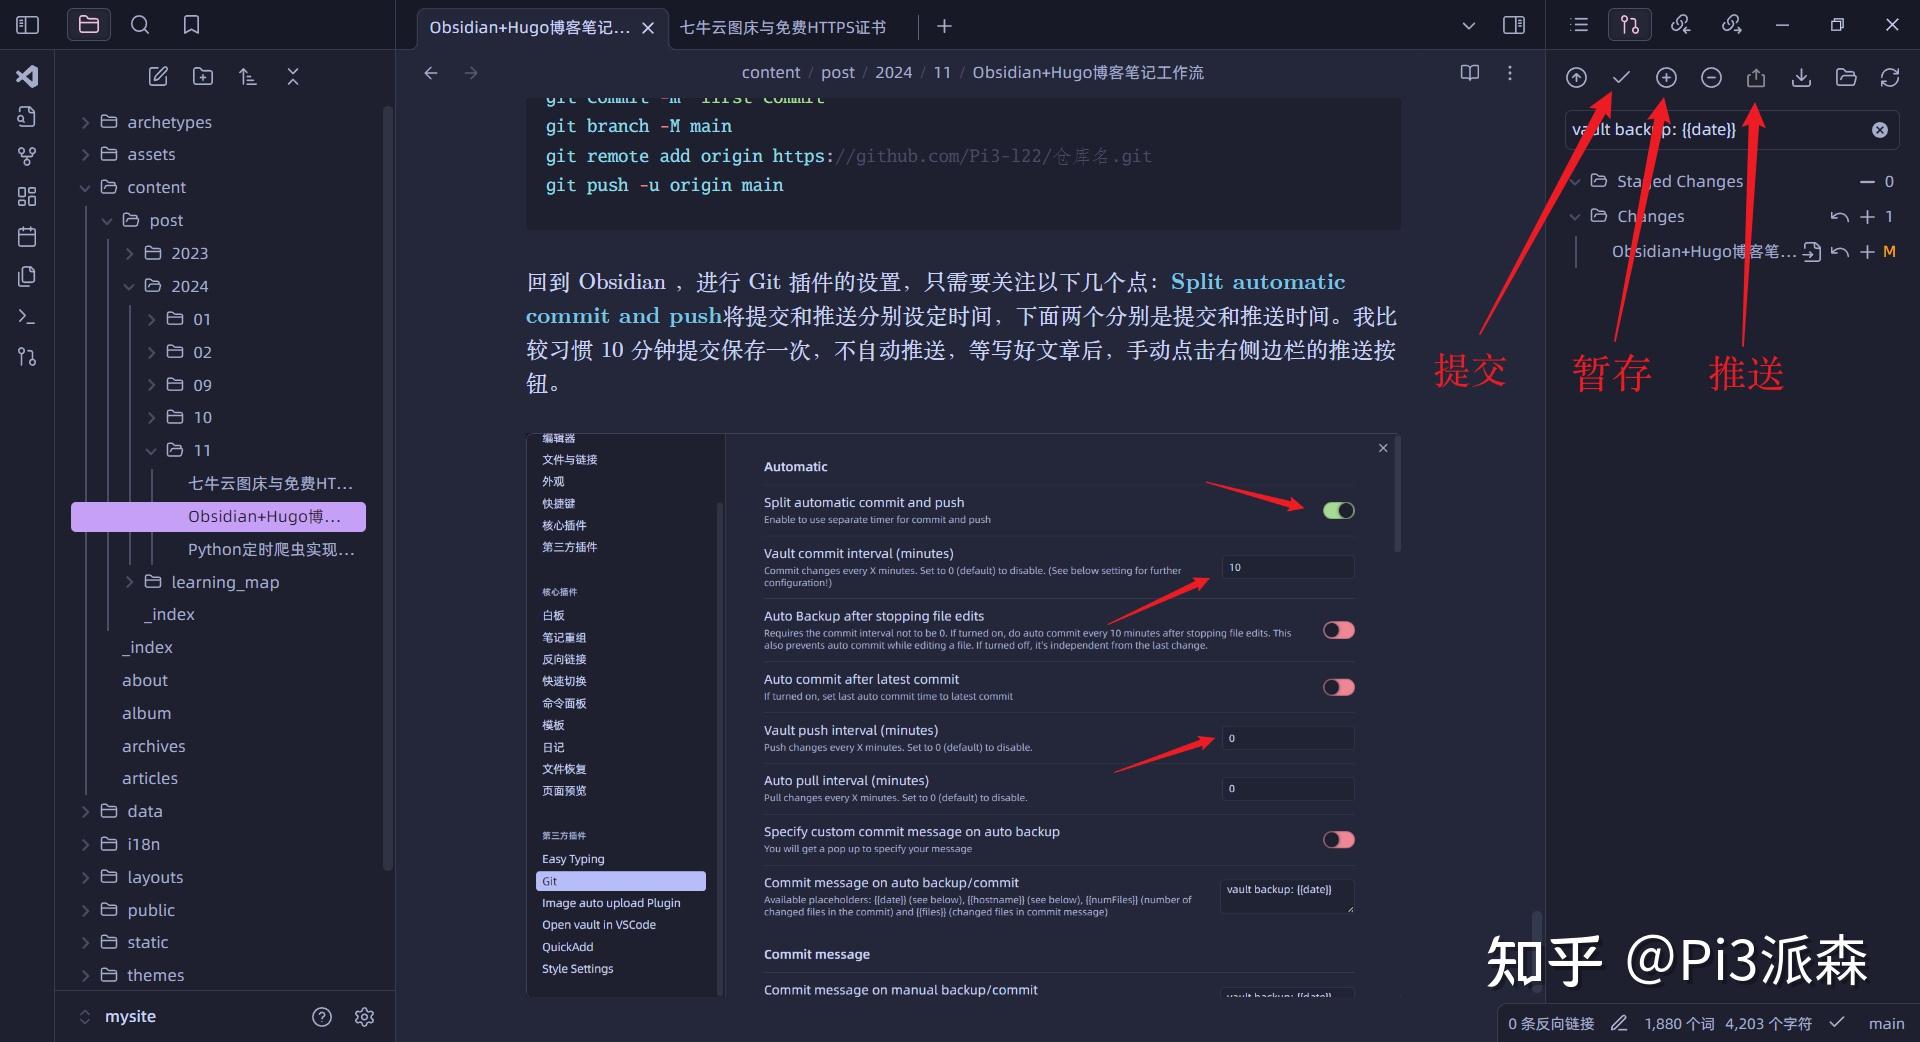Collapse the Changes section in Git panel
Viewport: 1920px width, 1042px height.
[x=1576, y=216]
